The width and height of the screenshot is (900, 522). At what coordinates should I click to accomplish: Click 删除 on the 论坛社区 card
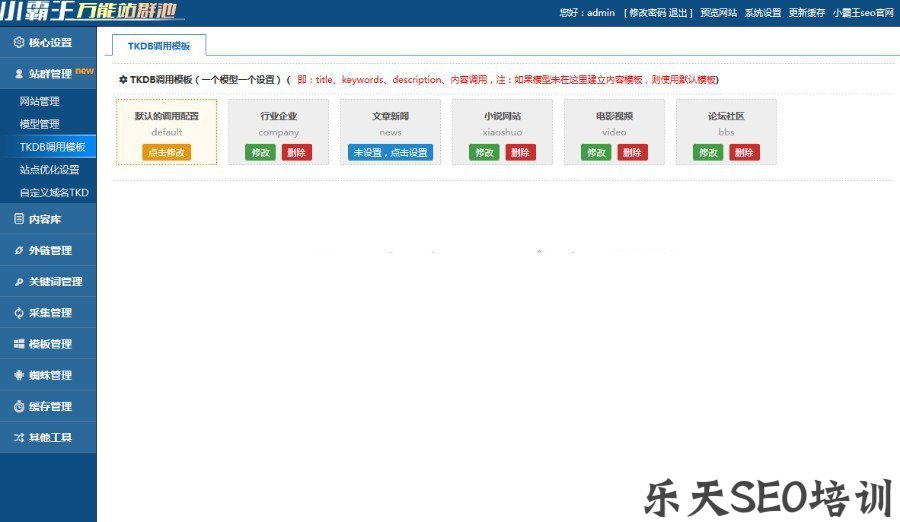[744, 152]
